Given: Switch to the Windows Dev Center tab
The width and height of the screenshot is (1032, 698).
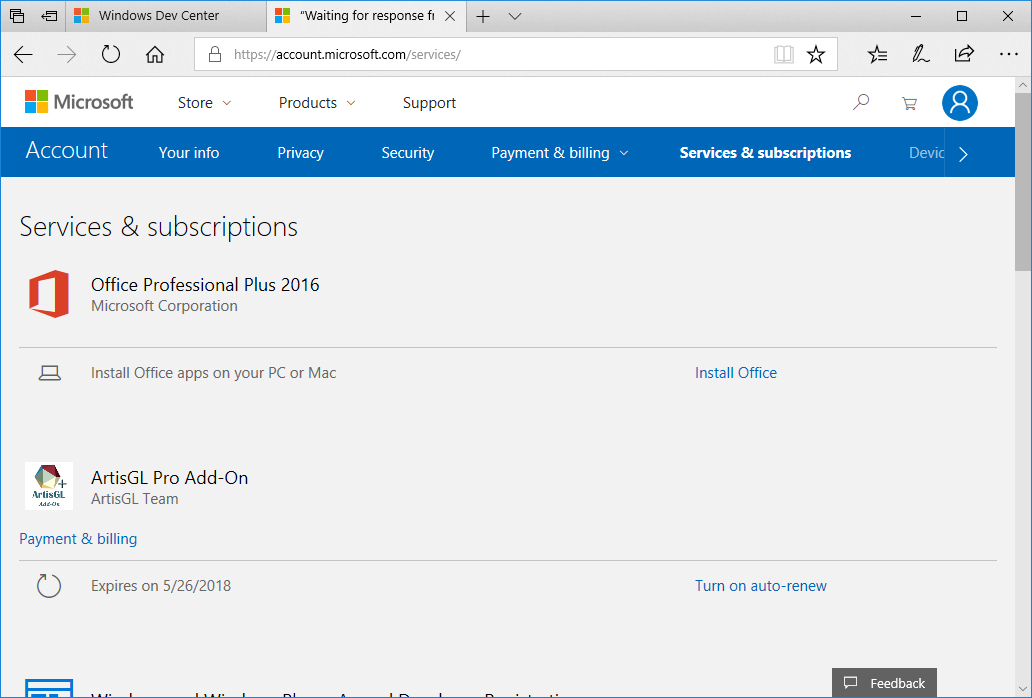Looking at the screenshot, I should [167, 16].
